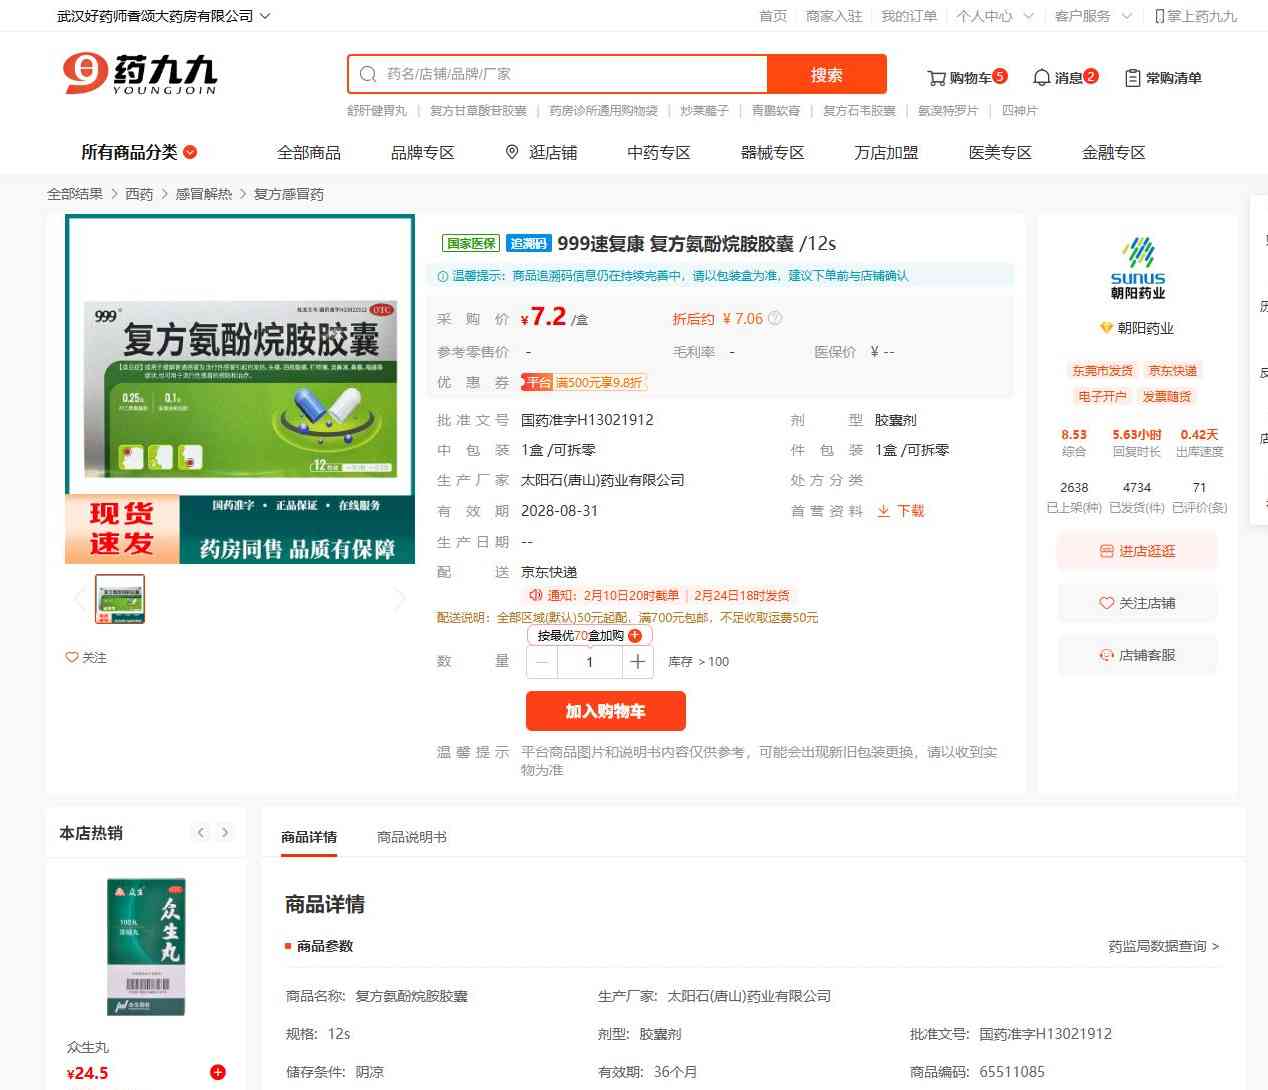Switch to the 商品说明书 tab

click(412, 837)
